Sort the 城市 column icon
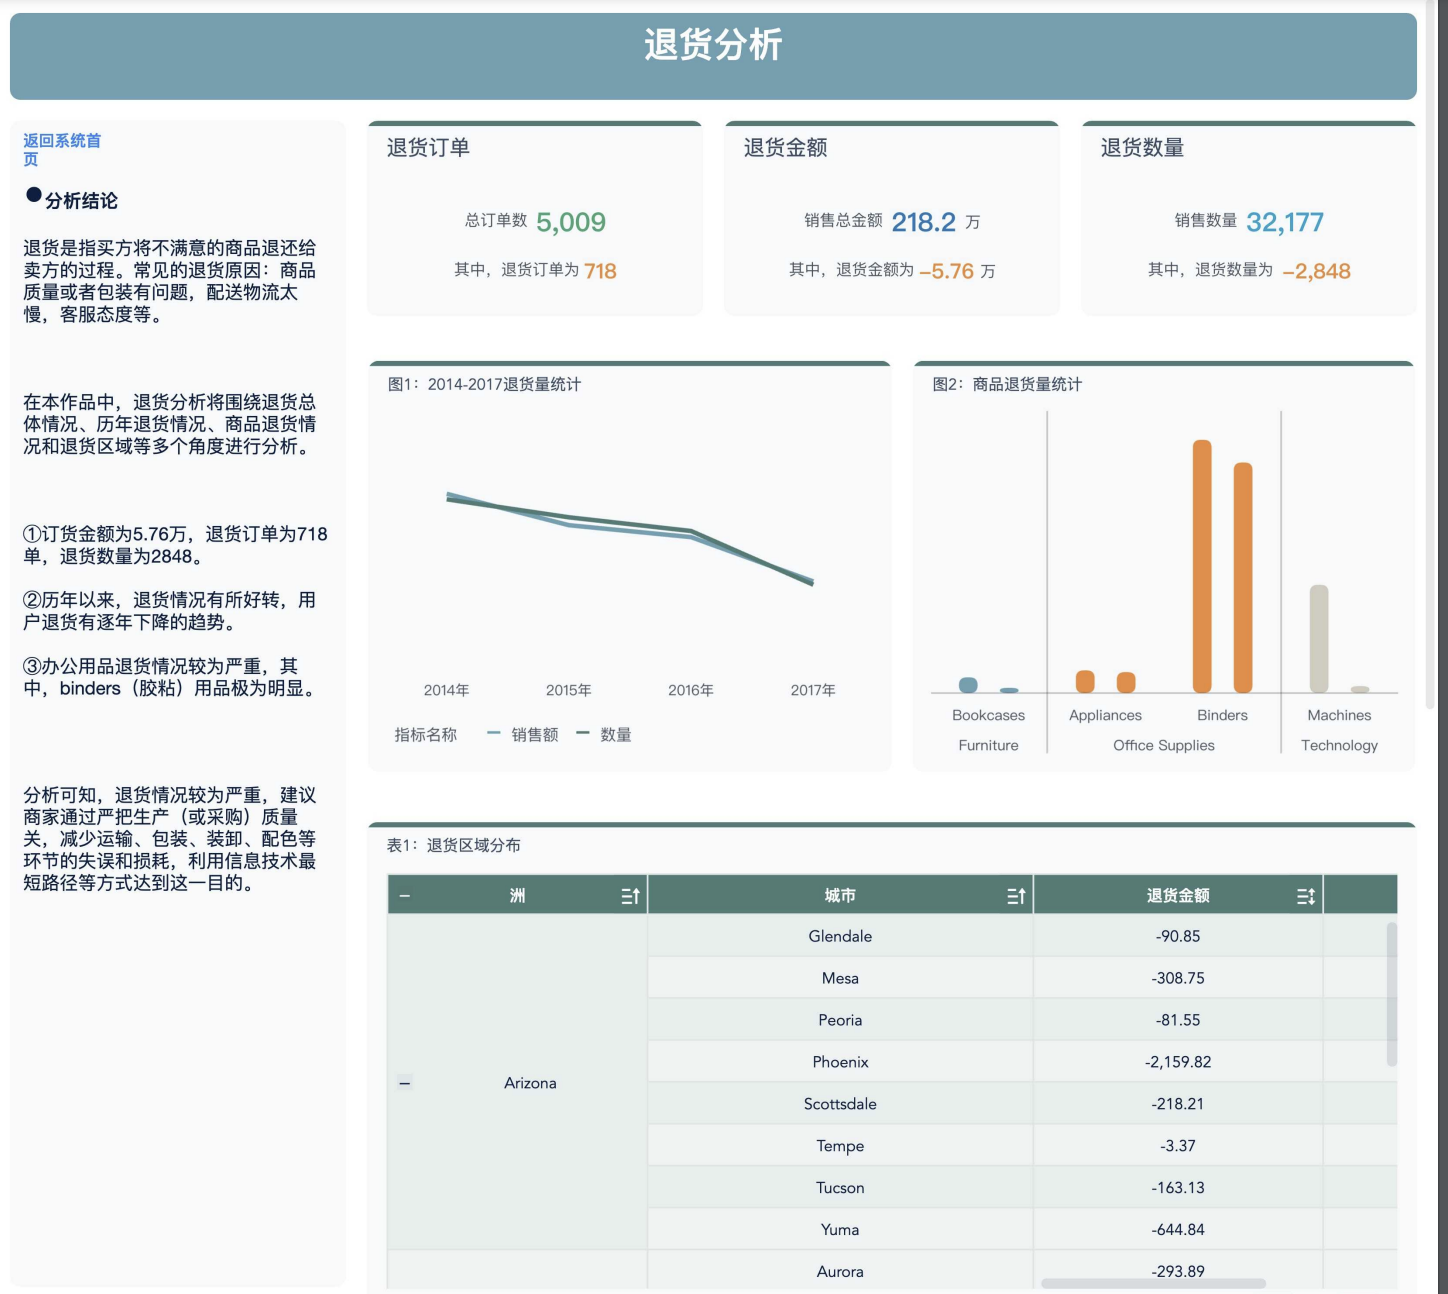The image size is (1448, 1294). click(1016, 896)
